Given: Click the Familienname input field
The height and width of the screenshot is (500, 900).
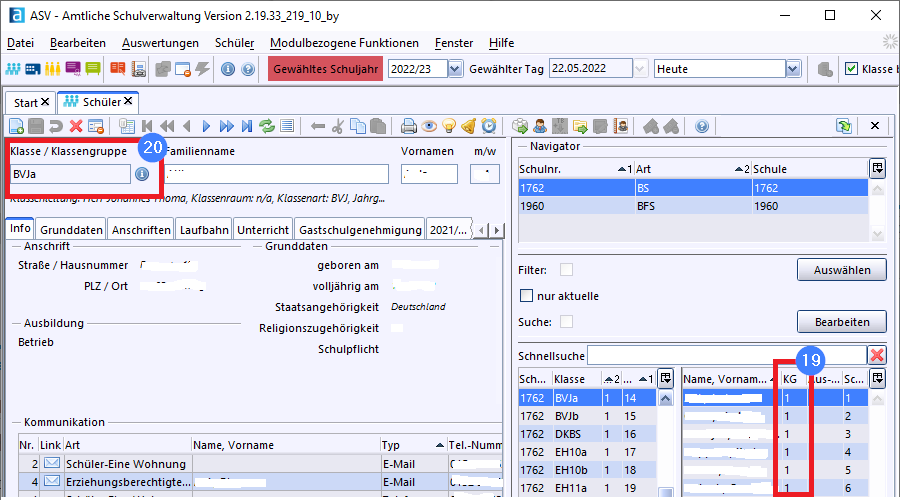Looking at the screenshot, I should pyautogui.click(x=277, y=174).
